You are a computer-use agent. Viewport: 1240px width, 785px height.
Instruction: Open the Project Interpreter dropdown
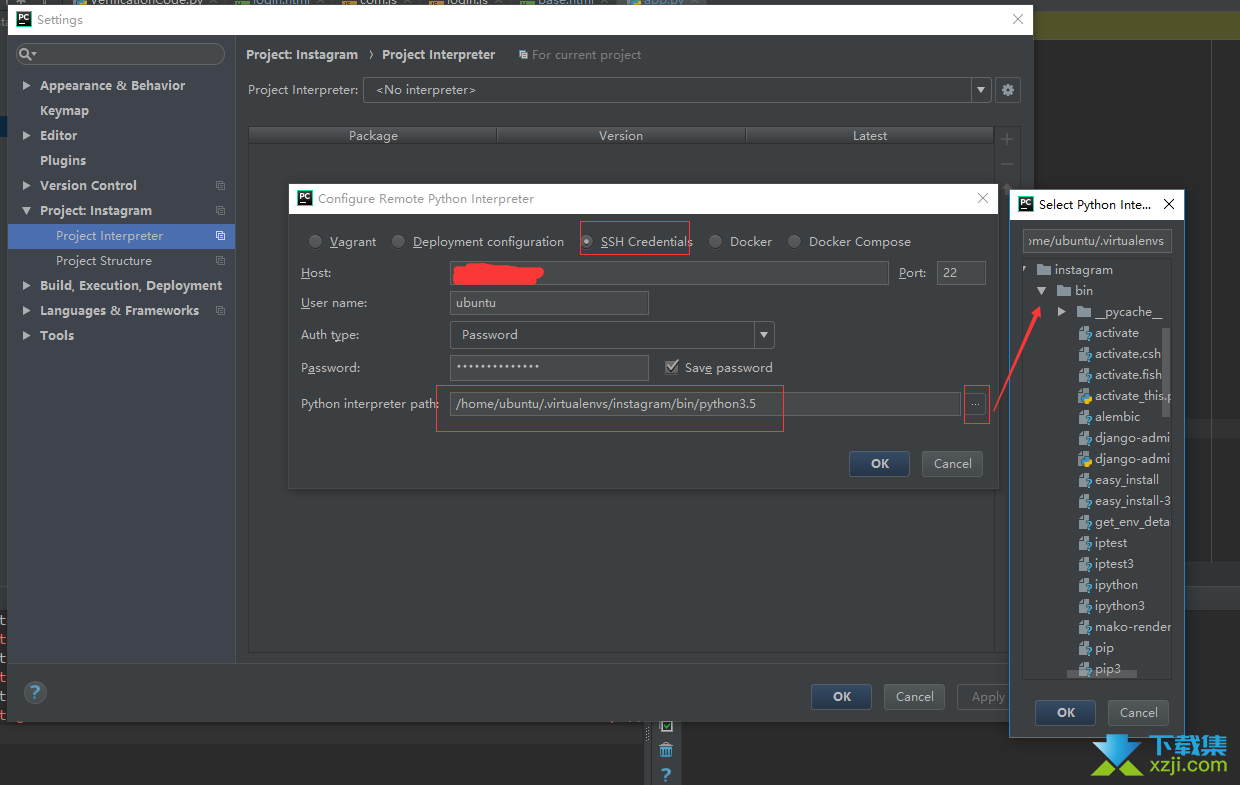[x=981, y=90]
